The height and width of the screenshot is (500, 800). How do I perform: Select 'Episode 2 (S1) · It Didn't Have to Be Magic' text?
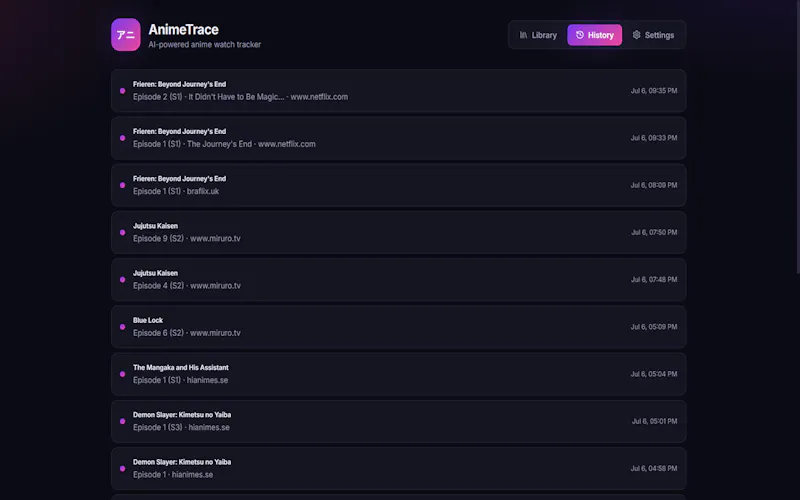(x=209, y=97)
